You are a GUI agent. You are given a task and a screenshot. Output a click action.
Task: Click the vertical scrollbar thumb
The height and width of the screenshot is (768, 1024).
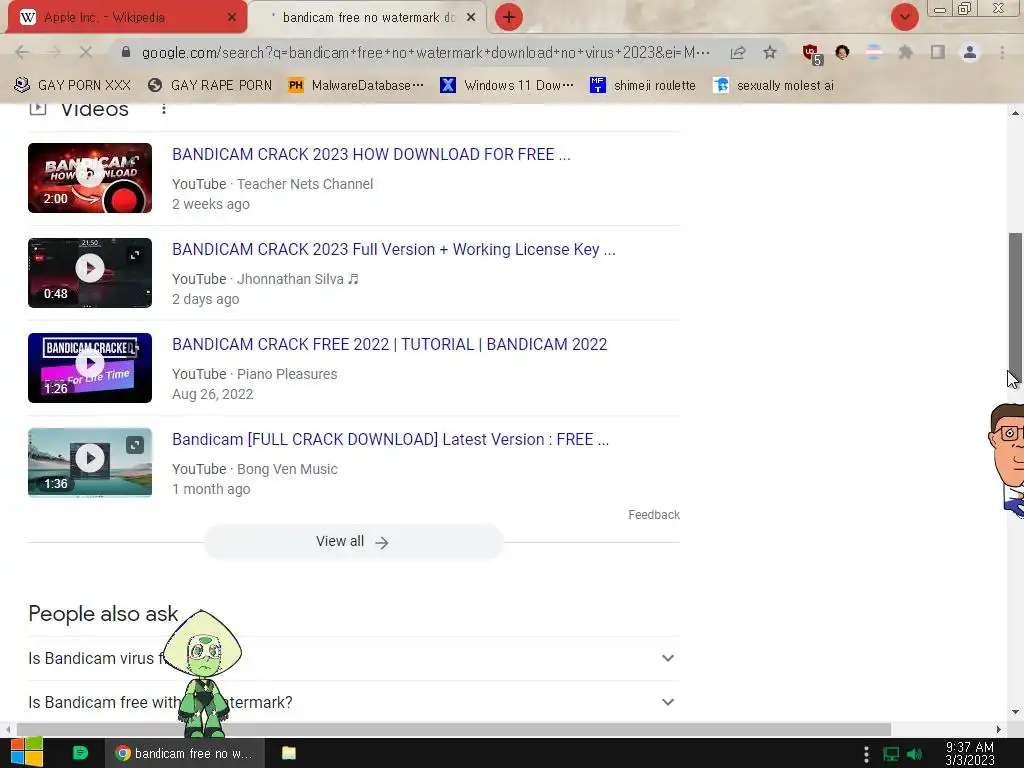click(1015, 306)
